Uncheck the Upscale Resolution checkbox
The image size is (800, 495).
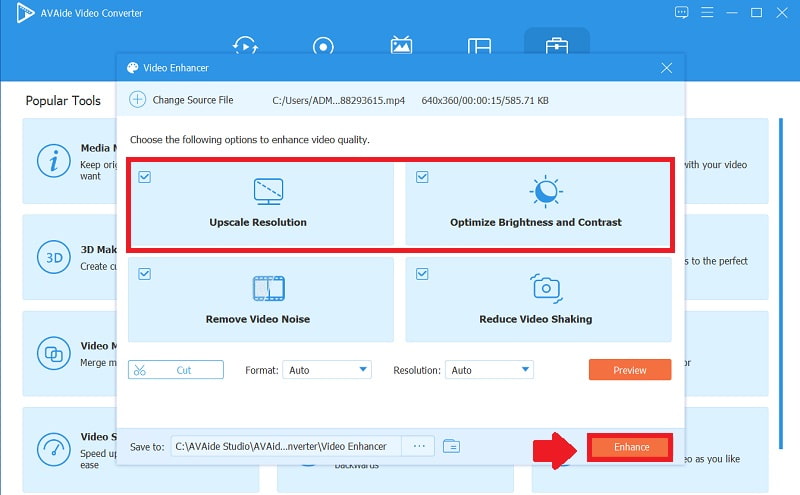point(144,177)
